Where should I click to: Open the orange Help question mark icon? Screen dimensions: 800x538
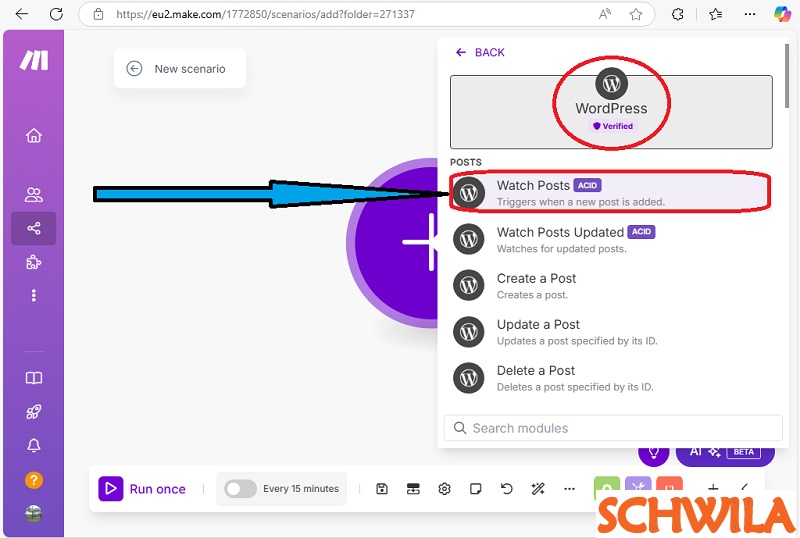click(x=34, y=480)
